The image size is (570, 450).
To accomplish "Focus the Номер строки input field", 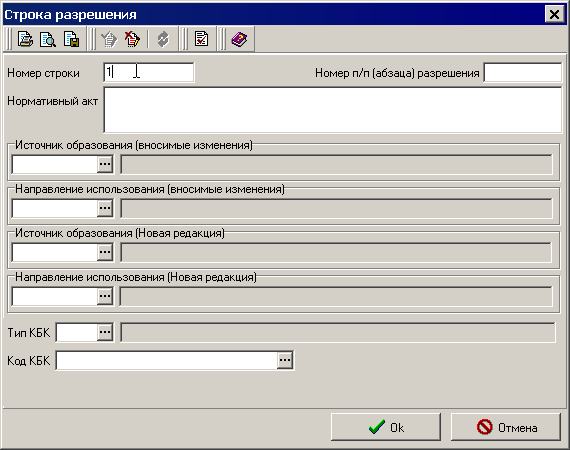I will coord(149,72).
